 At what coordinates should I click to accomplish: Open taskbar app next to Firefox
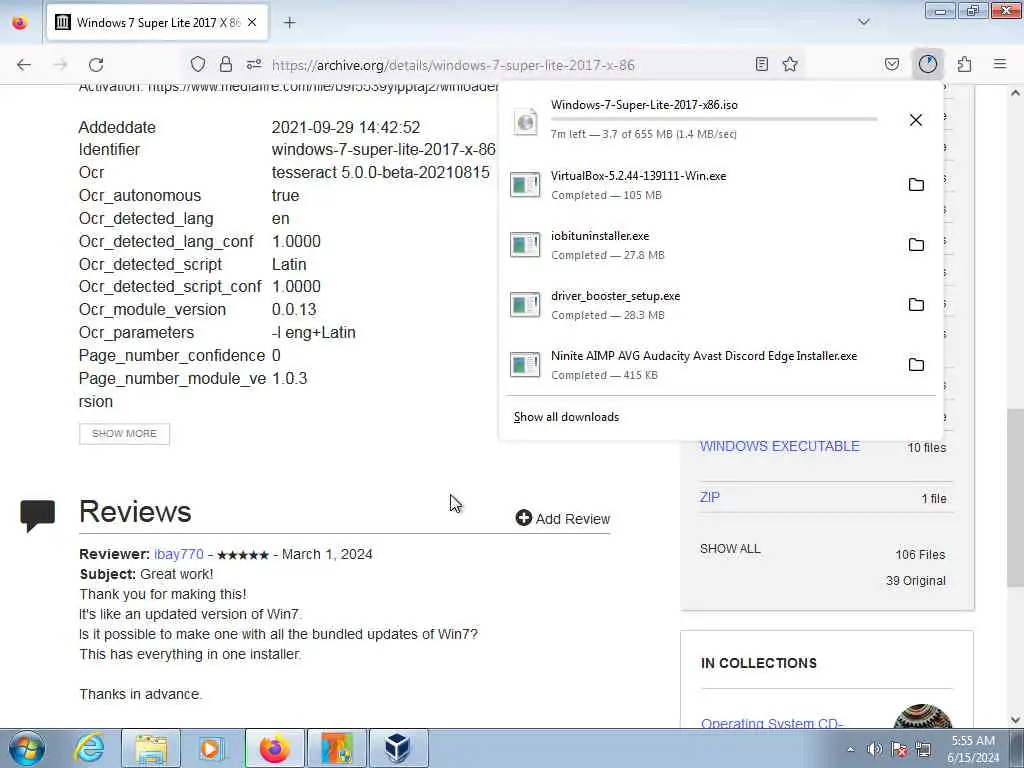point(337,748)
